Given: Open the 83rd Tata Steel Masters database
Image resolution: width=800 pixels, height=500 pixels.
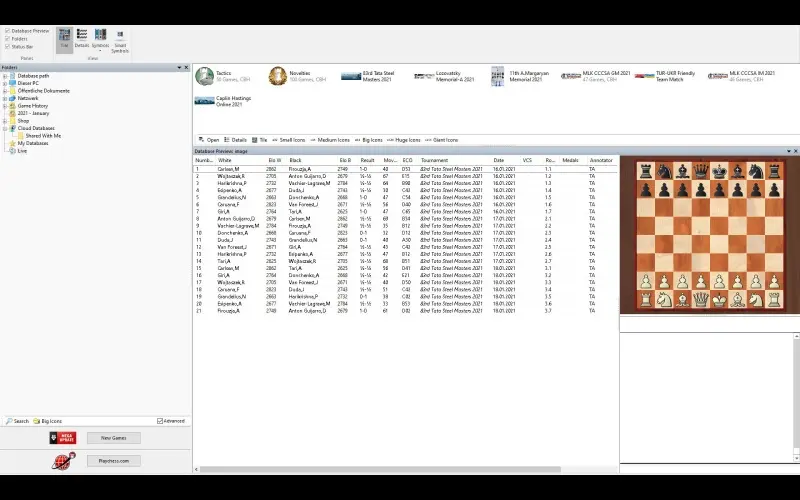Looking at the screenshot, I should click(x=350, y=76).
